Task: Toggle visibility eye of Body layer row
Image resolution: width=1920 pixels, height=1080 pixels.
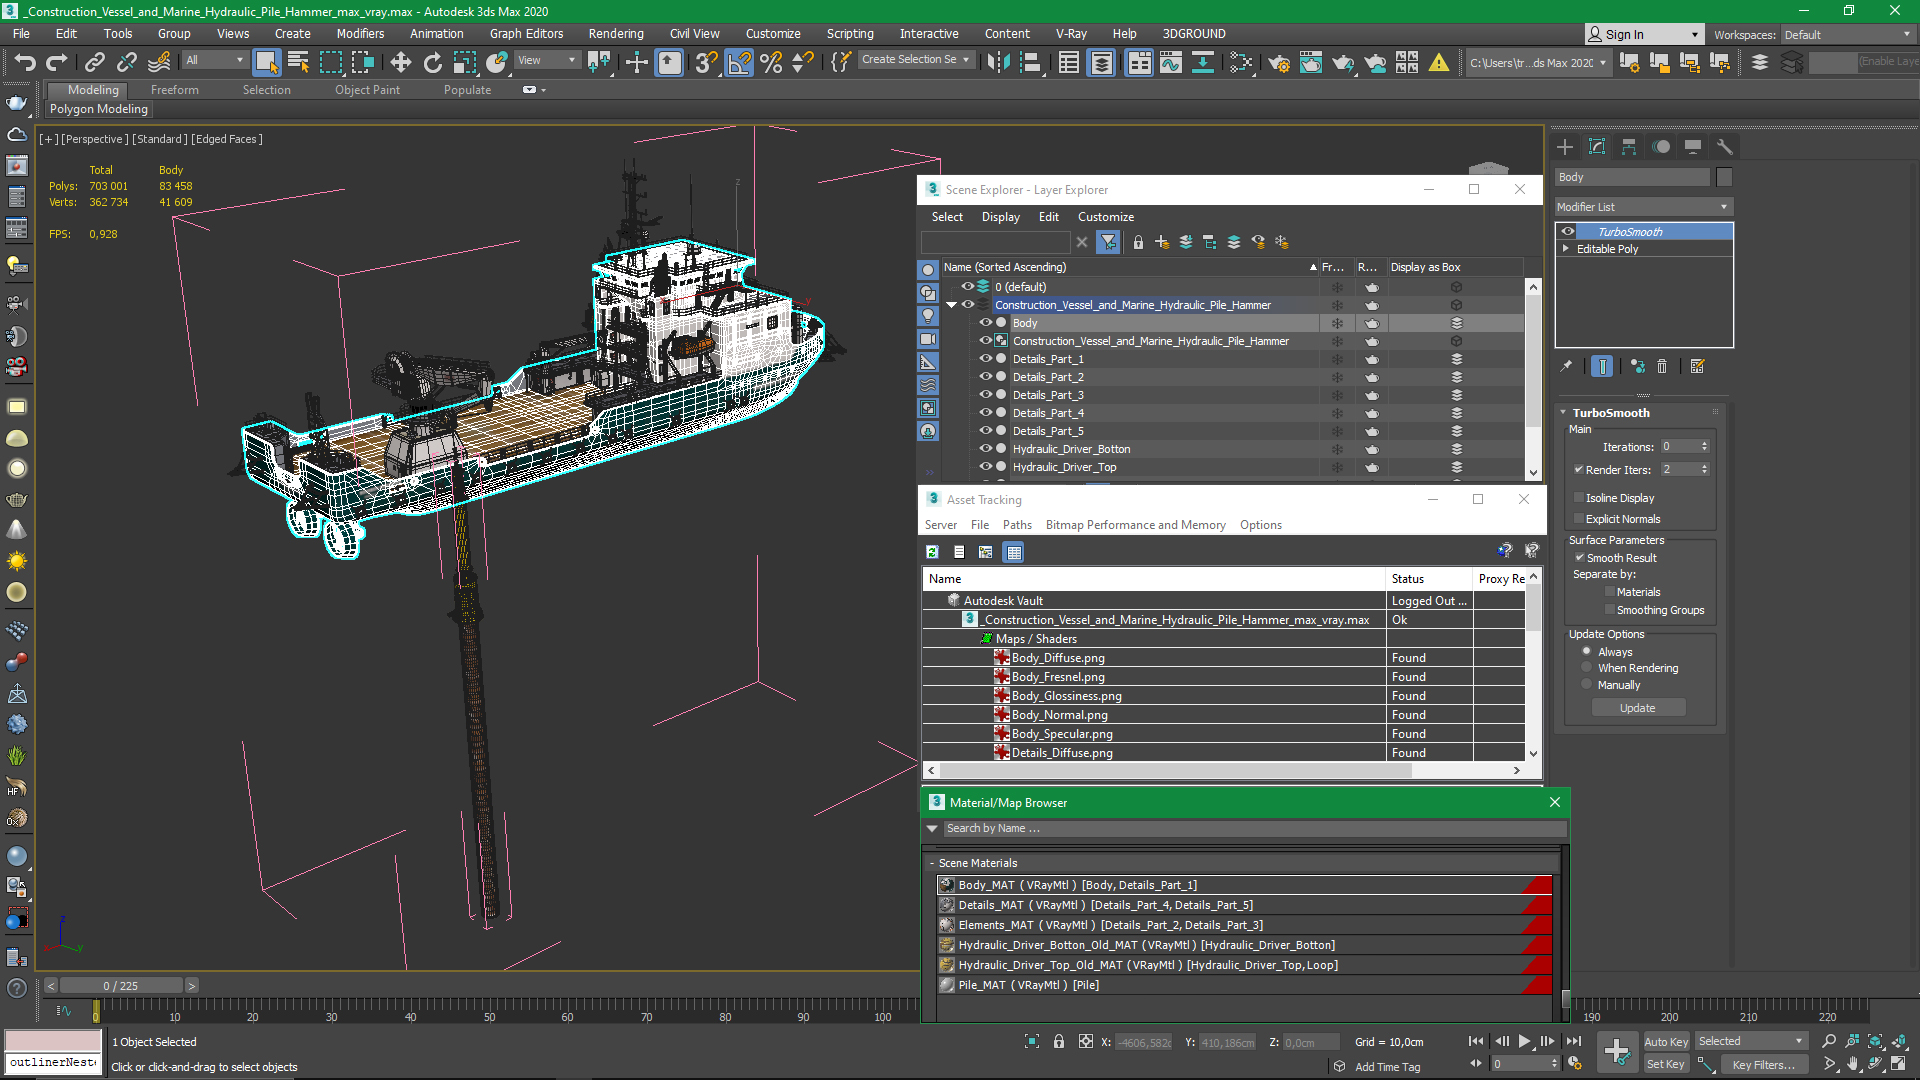Action: 985,322
